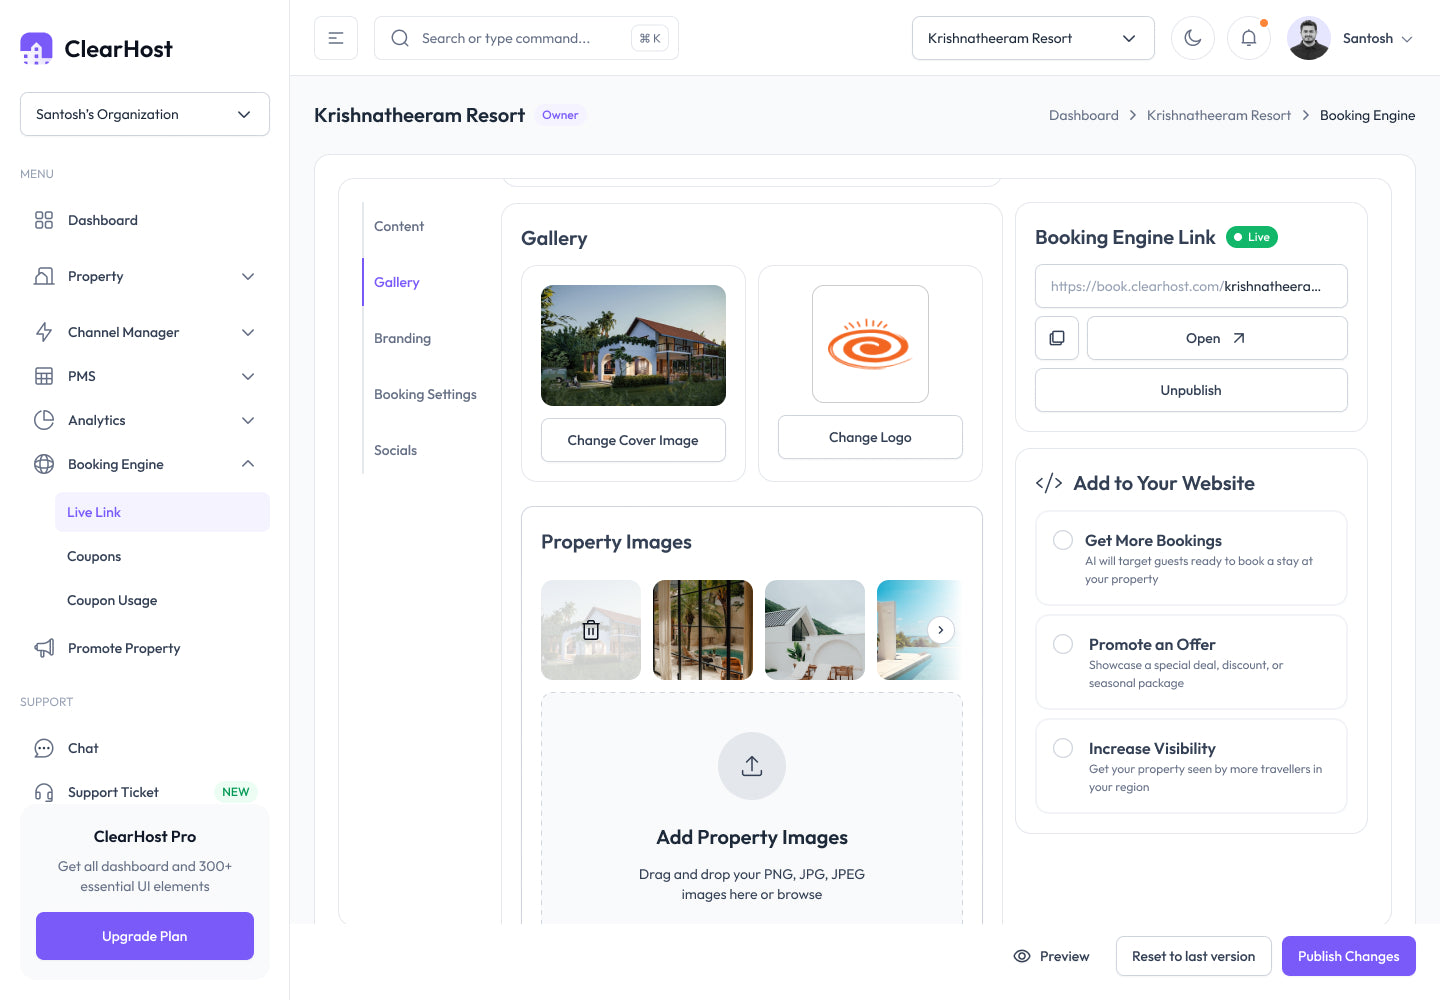Delete the first property image via trash icon
Screen dimensions: 1440x1000
coord(591,630)
